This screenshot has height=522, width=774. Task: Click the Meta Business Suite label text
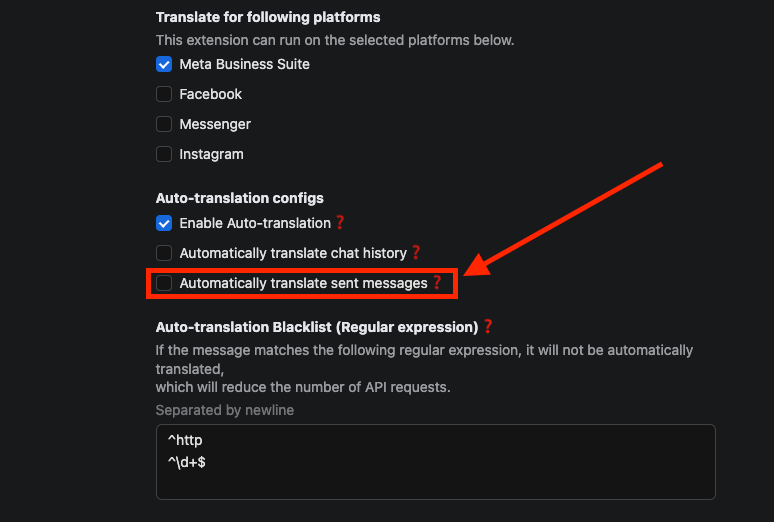245,64
